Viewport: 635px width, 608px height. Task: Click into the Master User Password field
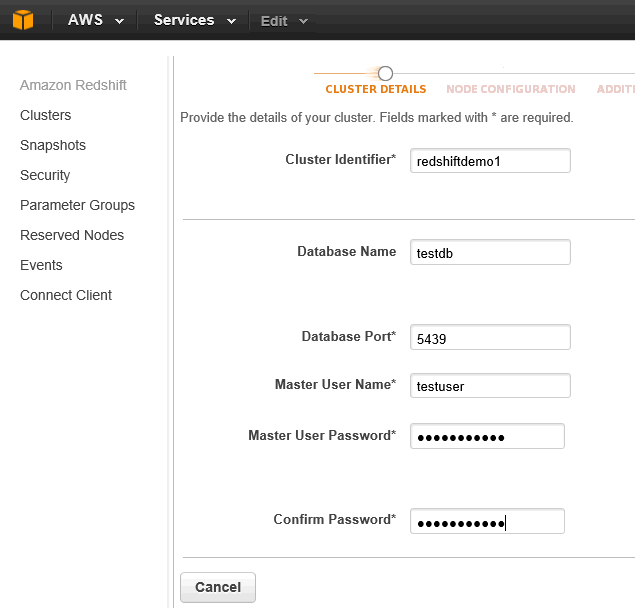coord(487,437)
